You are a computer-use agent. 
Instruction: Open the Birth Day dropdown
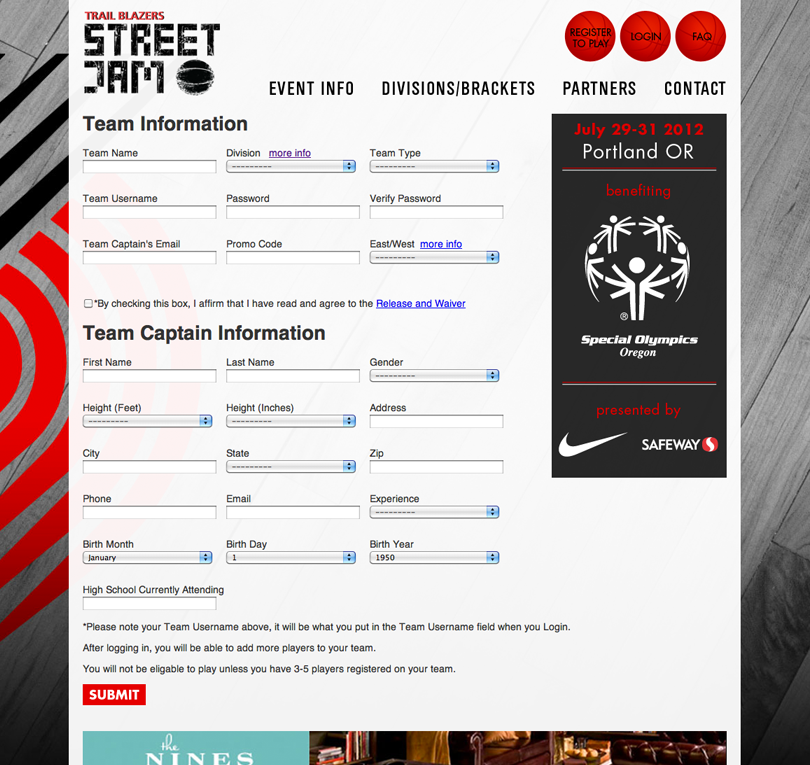[291, 557]
